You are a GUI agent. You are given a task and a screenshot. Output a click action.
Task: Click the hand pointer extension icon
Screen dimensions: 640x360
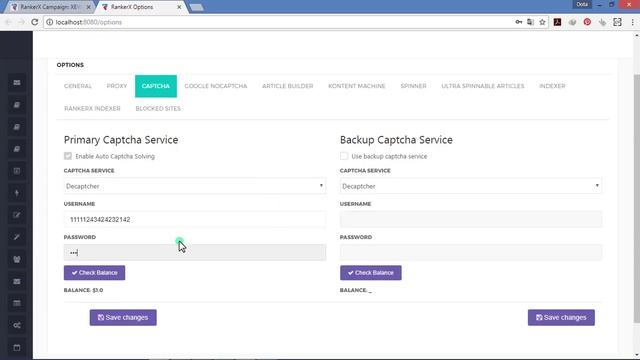click(602, 22)
